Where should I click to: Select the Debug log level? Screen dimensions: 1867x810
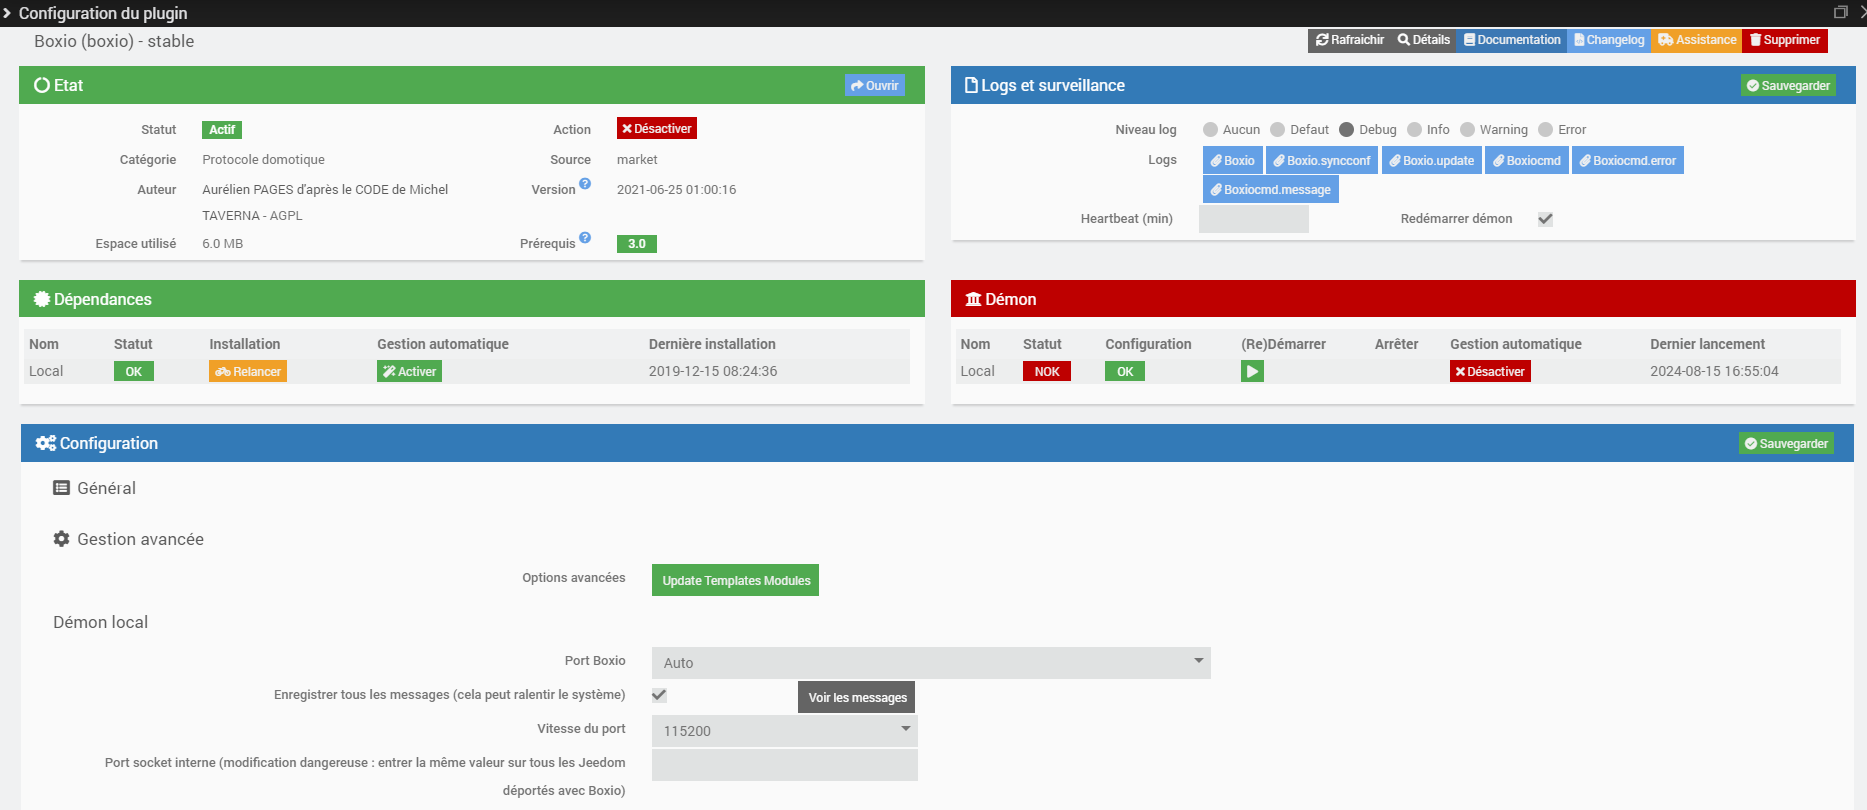coord(1346,130)
